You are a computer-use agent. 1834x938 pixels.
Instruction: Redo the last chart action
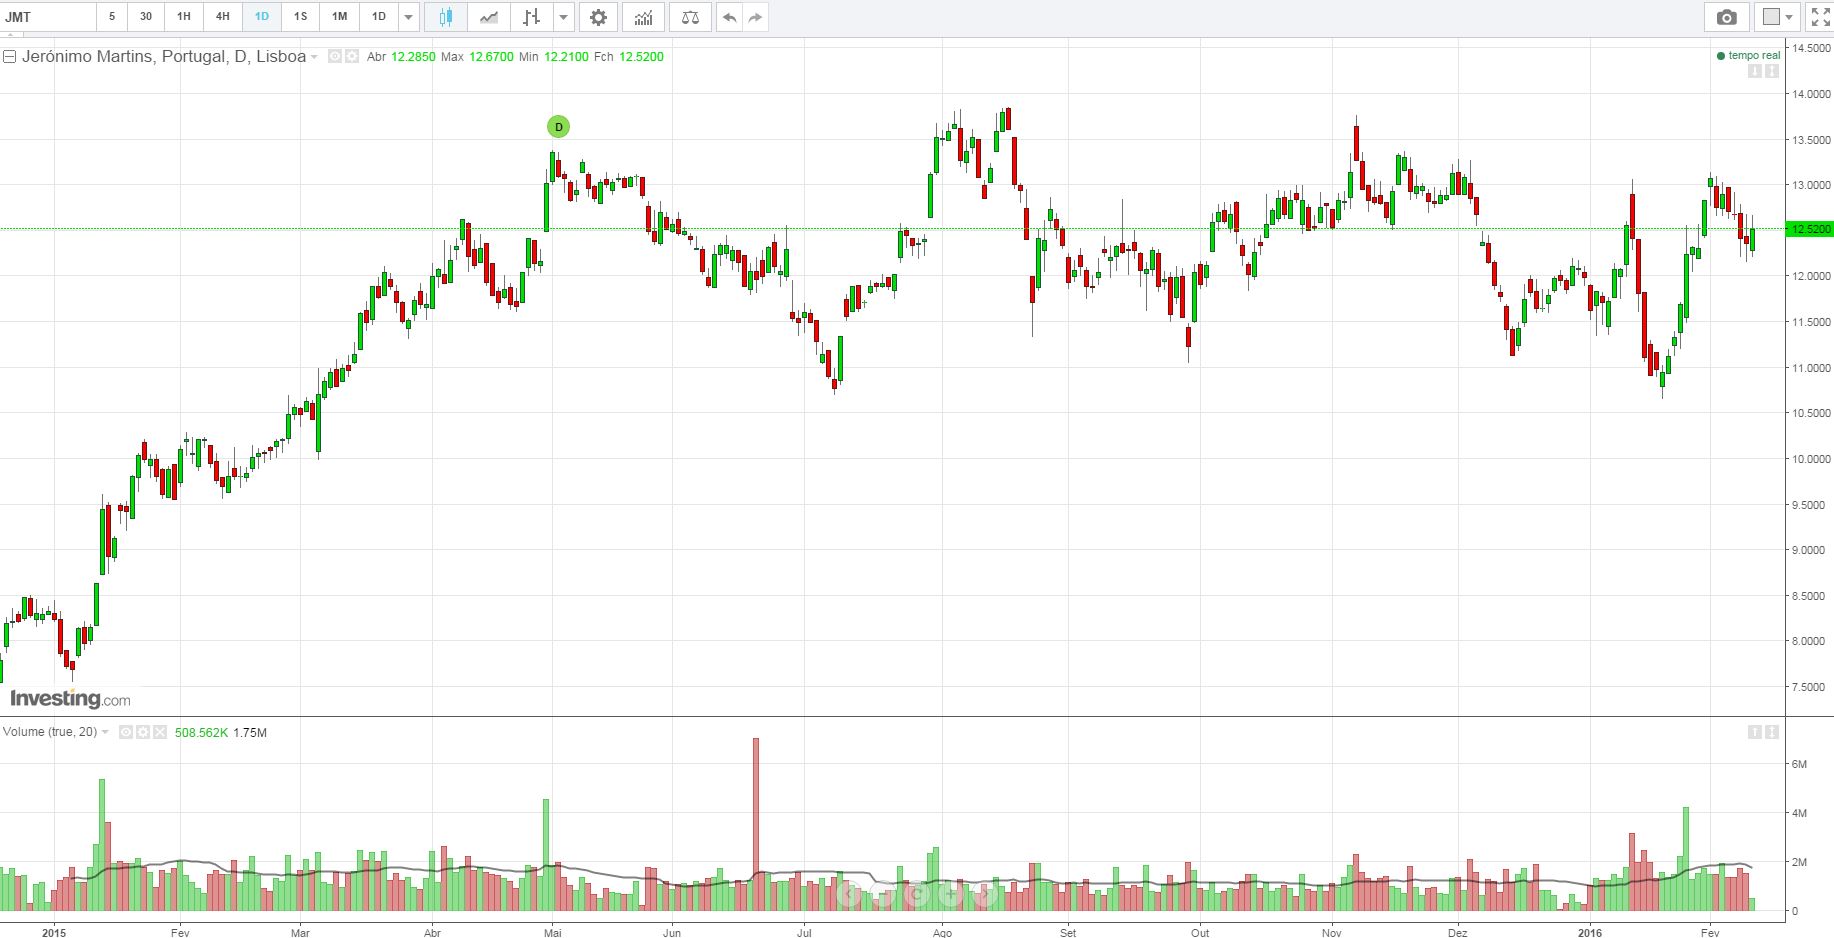[x=755, y=17]
